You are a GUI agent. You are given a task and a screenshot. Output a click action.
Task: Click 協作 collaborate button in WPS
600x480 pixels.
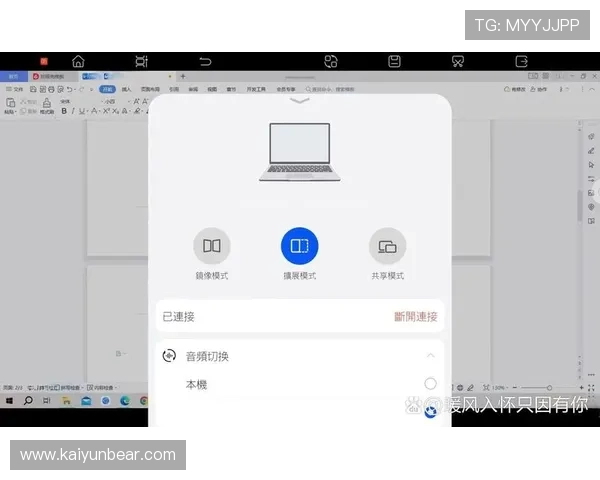(x=538, y=89)
